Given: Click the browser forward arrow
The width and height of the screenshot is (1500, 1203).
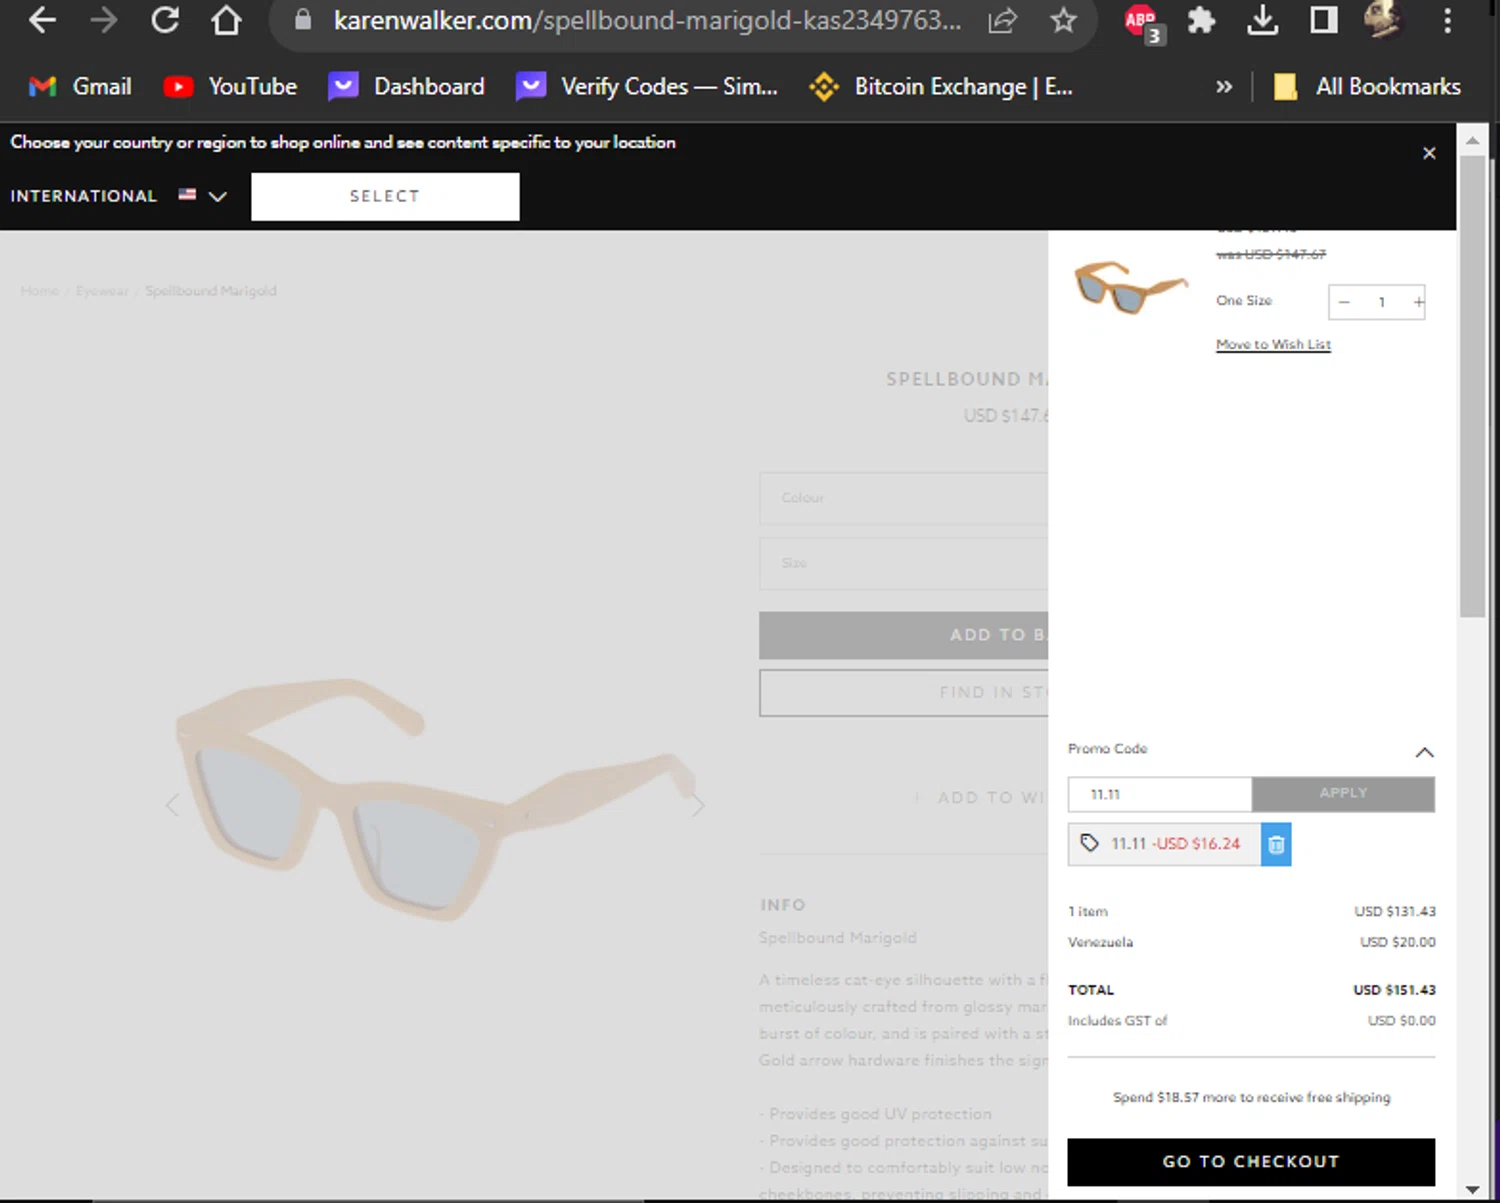Looking at the screenshot, I should [103, 20].
